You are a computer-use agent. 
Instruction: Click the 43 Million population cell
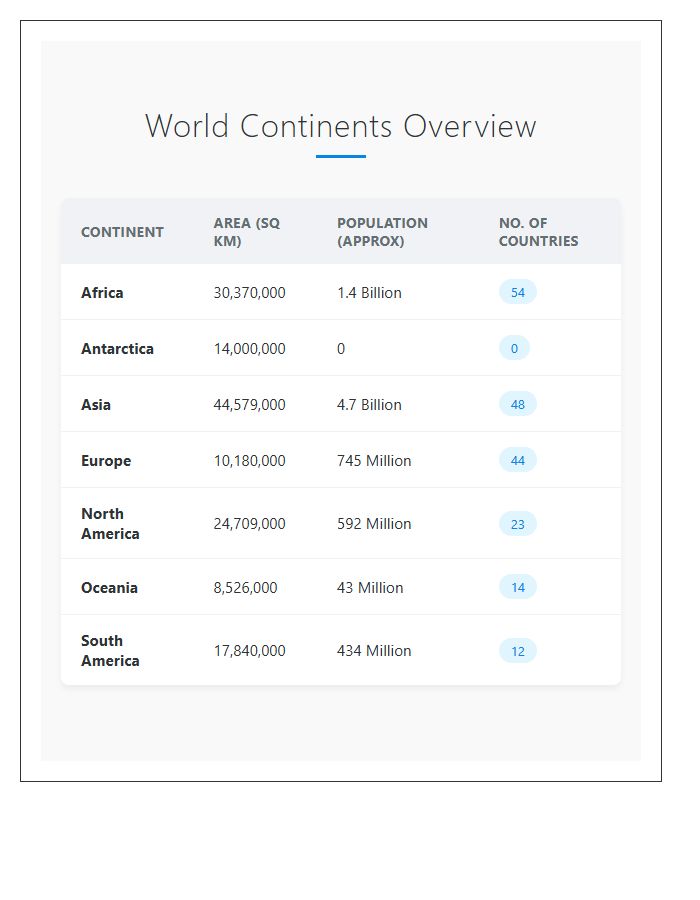coord(370,588)
